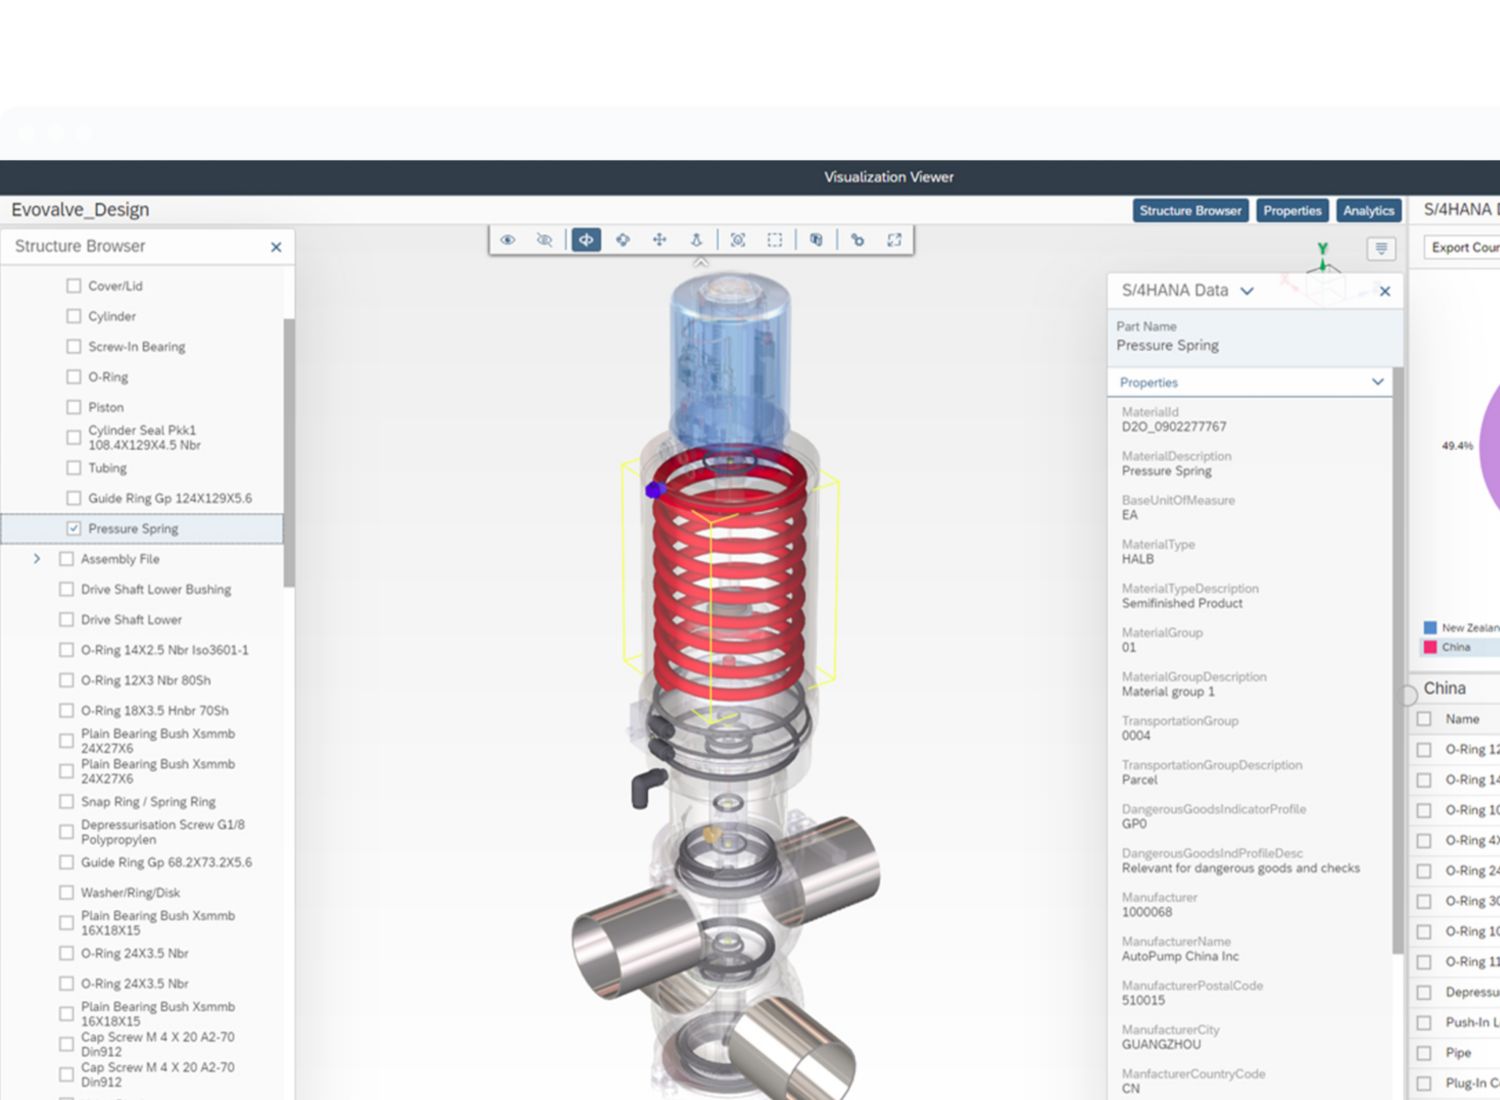Activate the Zoom to Fit tool

[x=738, y=240]
